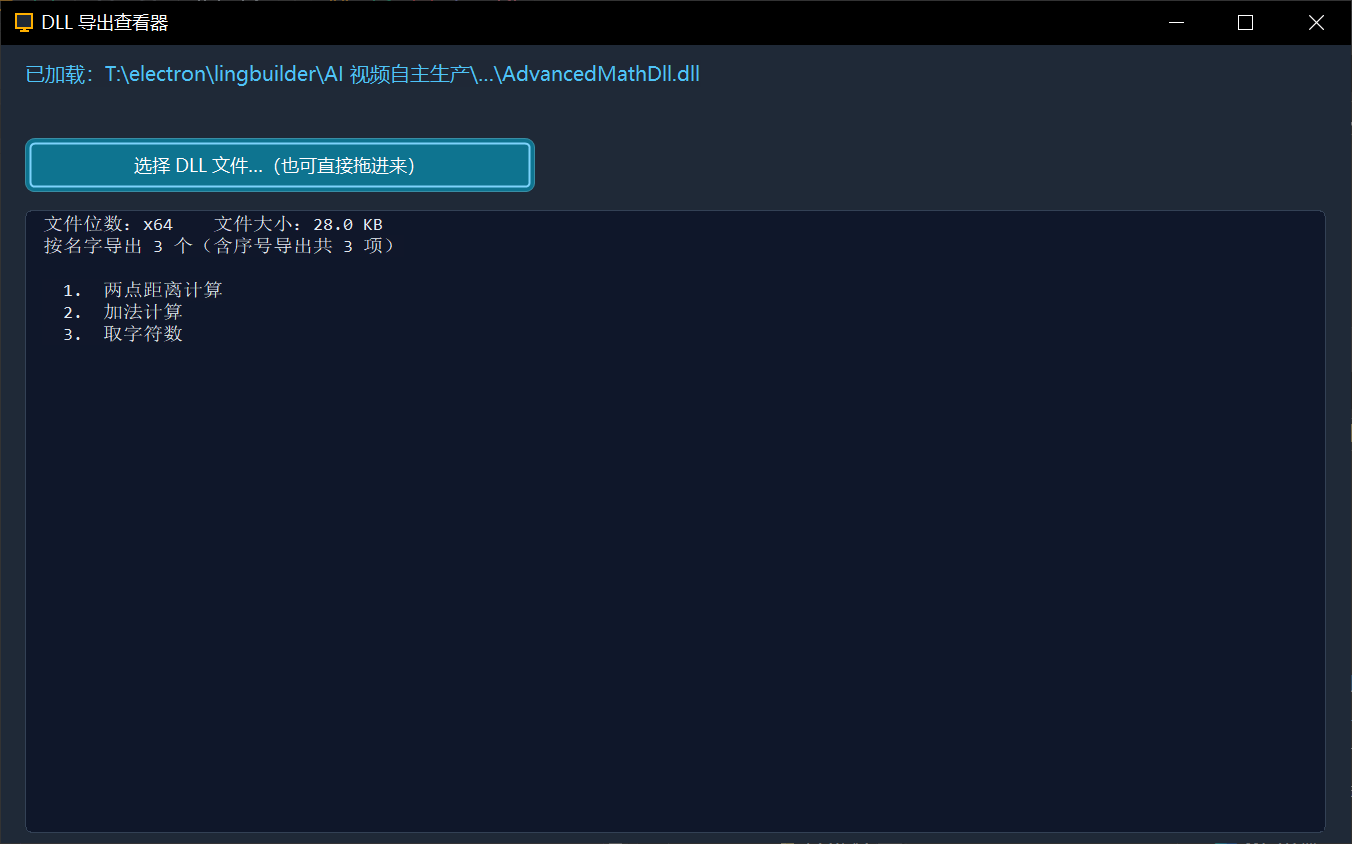The width and height of the screenshot is (1352, 844).
Task: Click the 文件位数：x64 info text
Action: click(109, 224)
